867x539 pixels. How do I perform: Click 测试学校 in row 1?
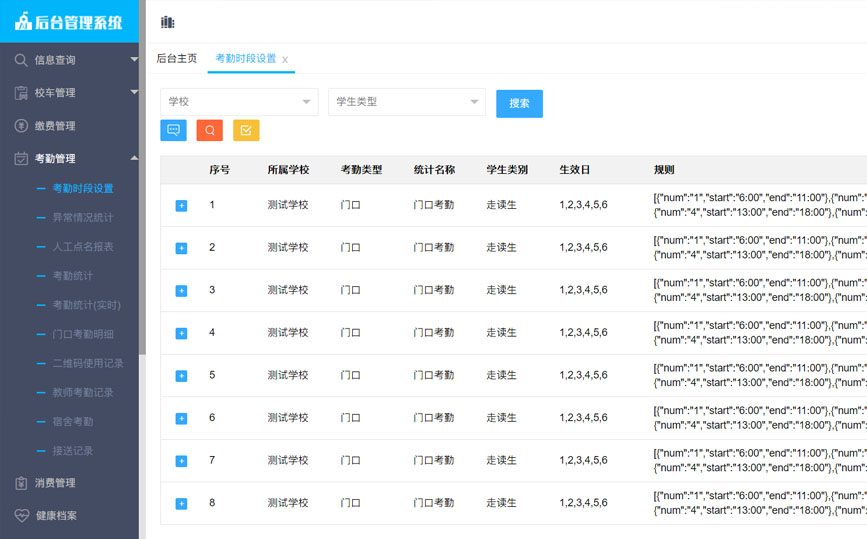tap(288, 205)
